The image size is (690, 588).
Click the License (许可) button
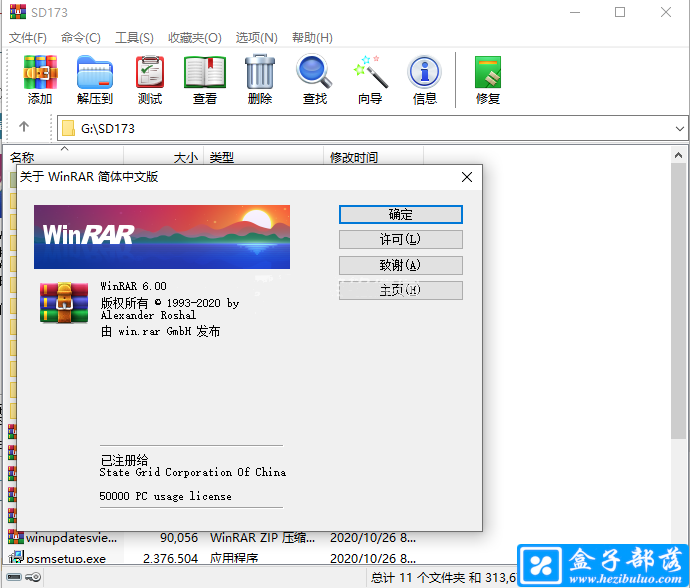[x=400, y=239]
